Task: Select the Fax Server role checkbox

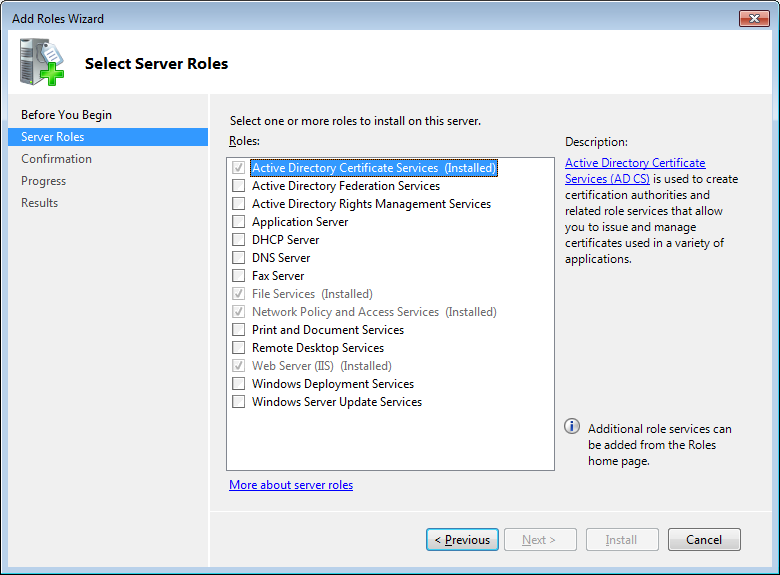Action: coord(238,276)
